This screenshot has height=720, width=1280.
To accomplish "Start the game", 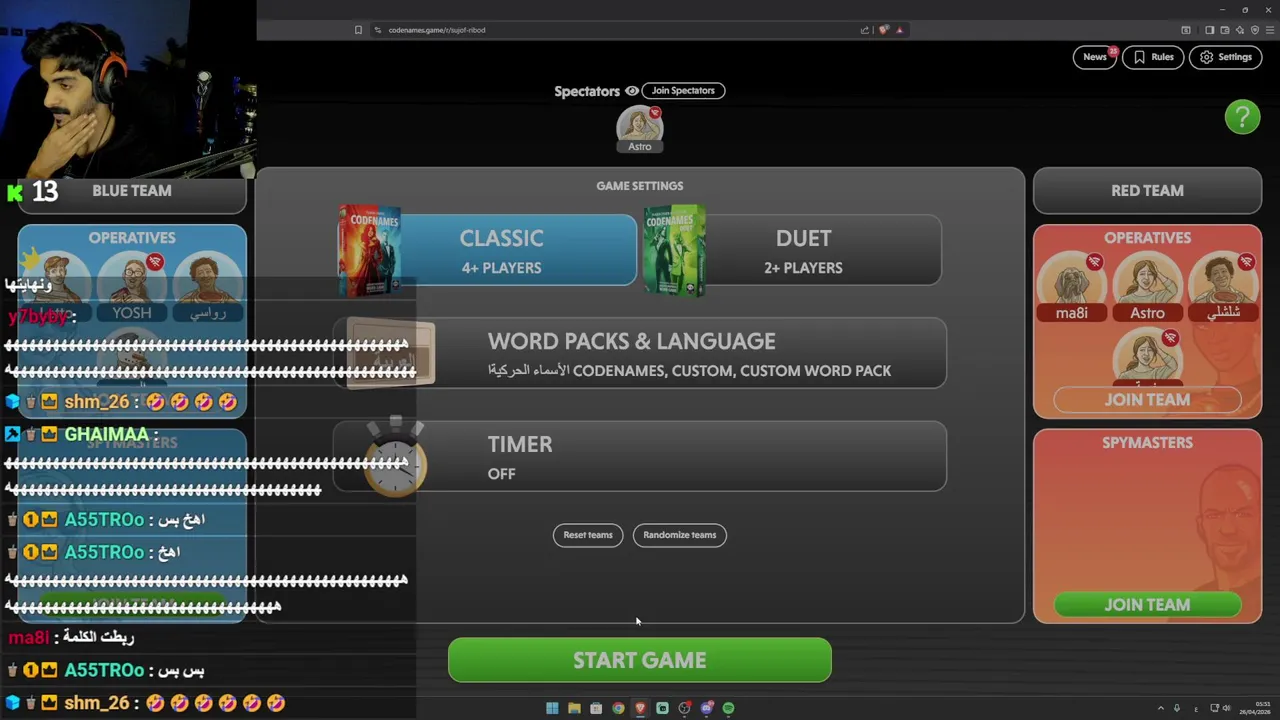I will coord(640,660).
